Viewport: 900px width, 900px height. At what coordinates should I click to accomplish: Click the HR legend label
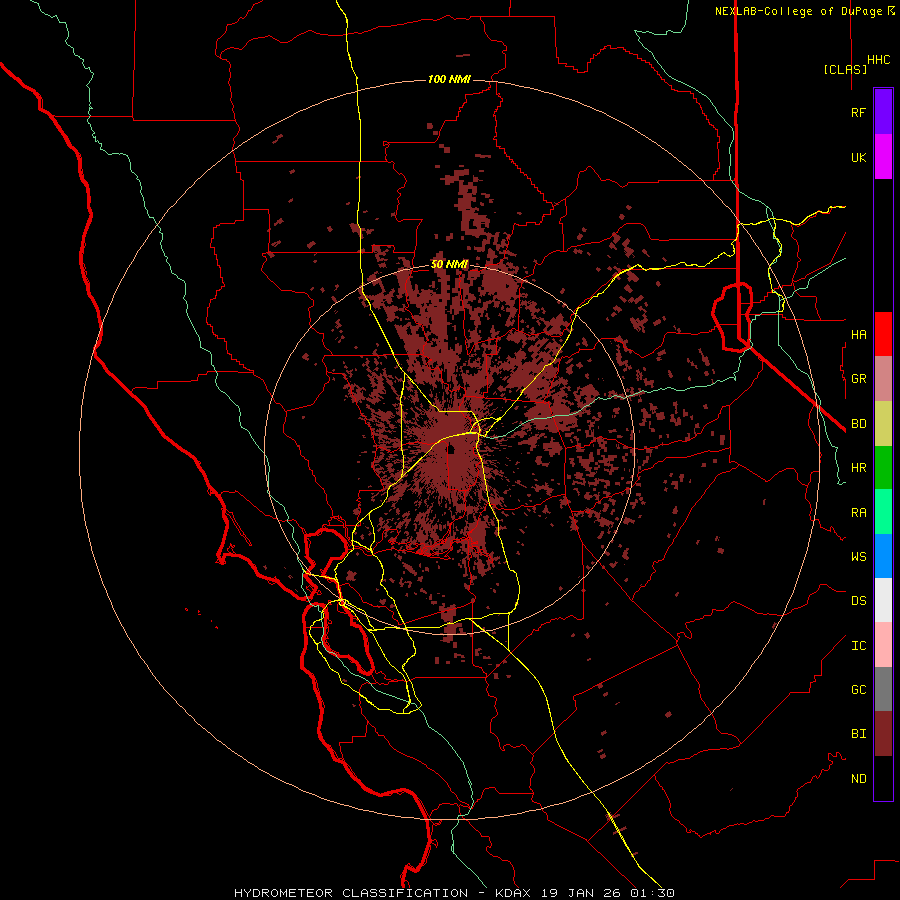[x=858, y=468]
